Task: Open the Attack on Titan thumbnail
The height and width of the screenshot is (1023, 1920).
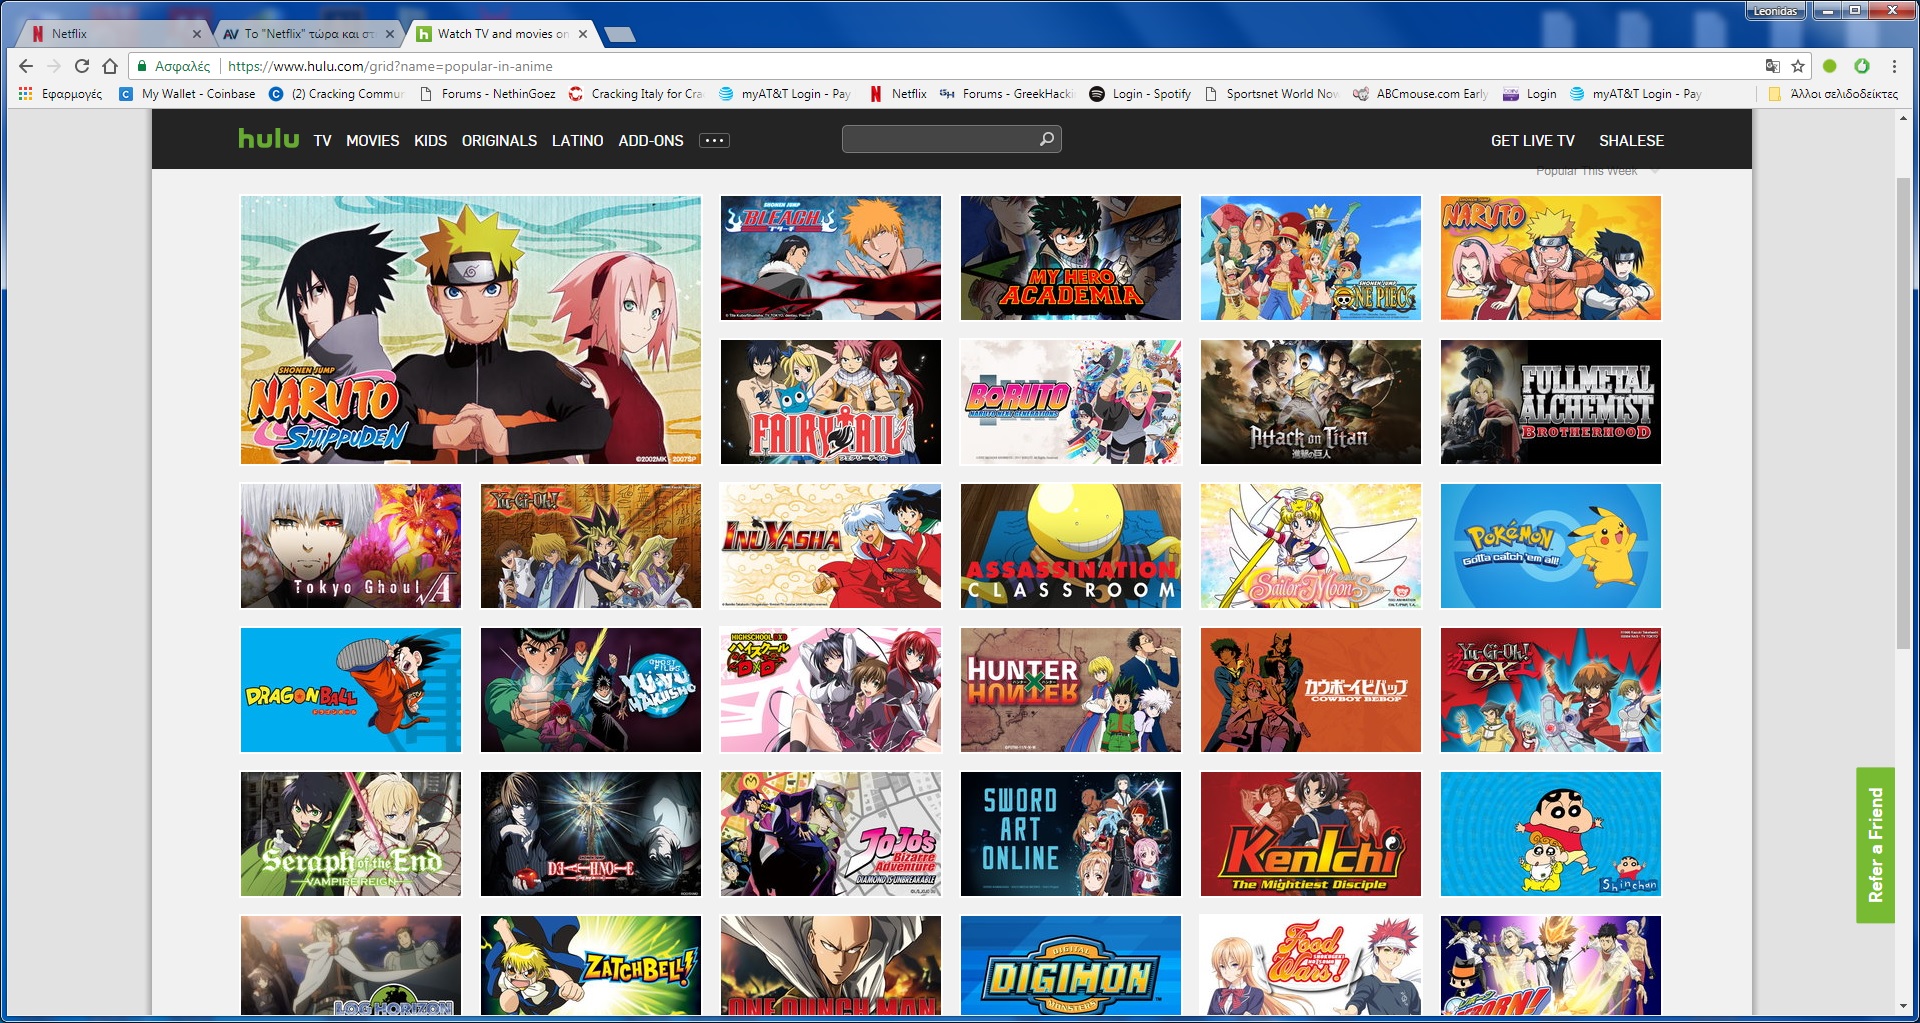Action: (1311, 402)
